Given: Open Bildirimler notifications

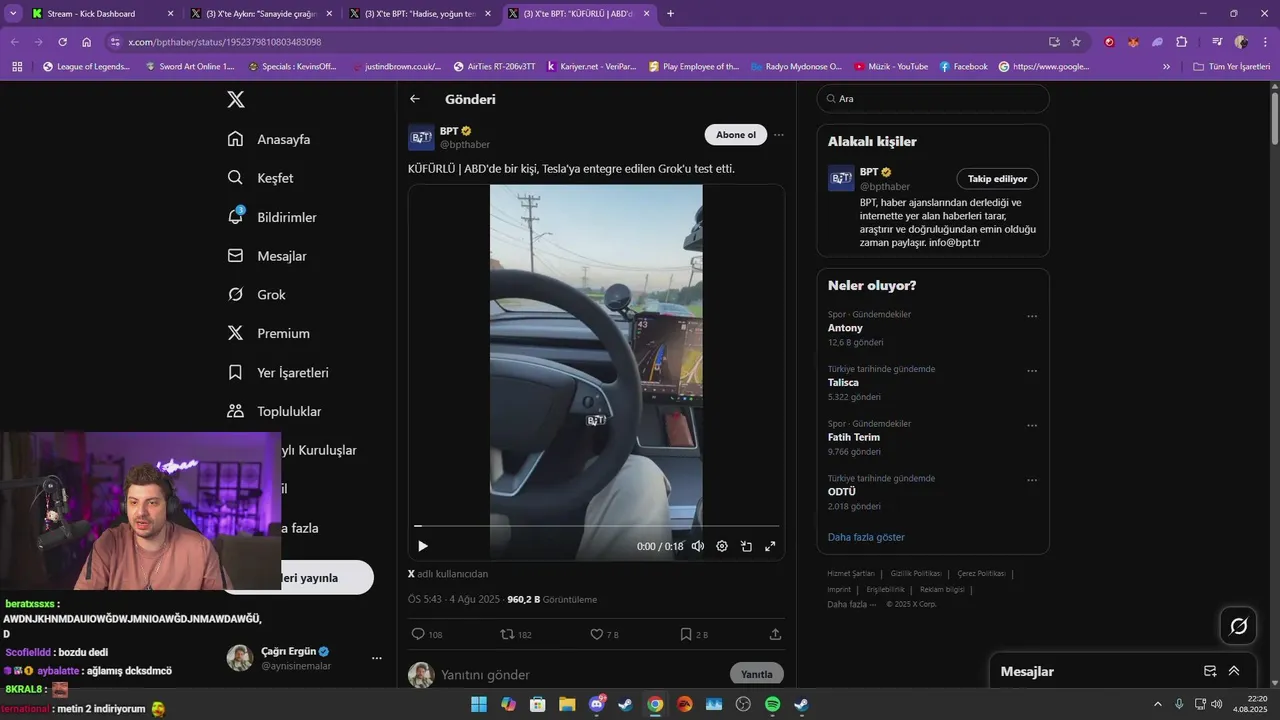Looking at the screenshot, I should (x=272, y=217).
